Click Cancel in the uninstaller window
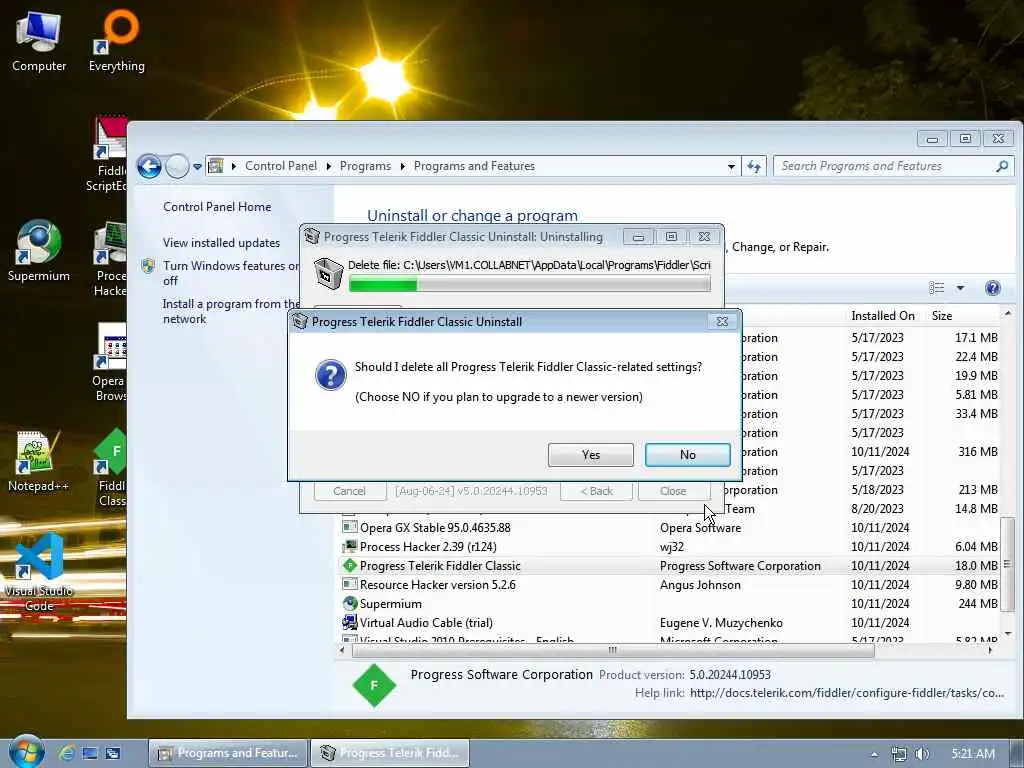 coord(349,491)
